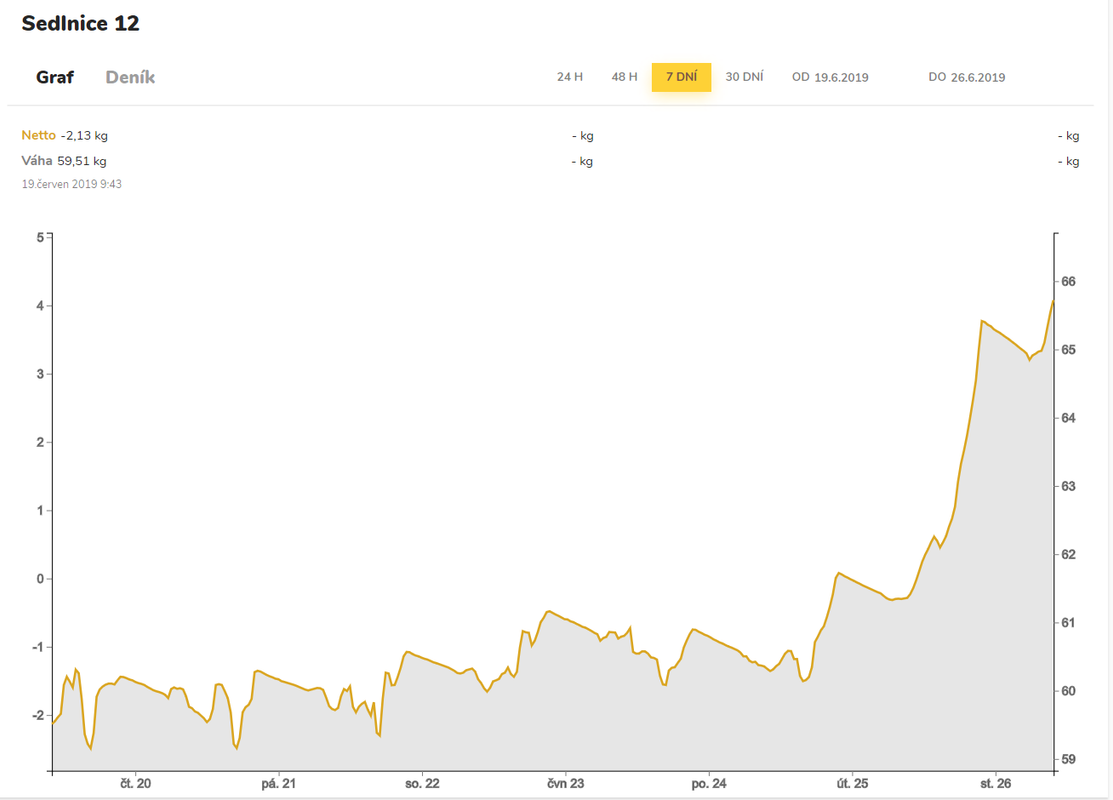
Task: Click the čvn 23 axis label
Action: coord(566,784)
